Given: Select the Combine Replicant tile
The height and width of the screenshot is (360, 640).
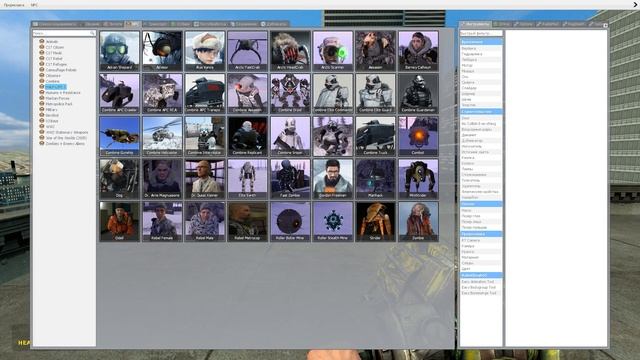Looking at the screenshot, I should point(248,136).
